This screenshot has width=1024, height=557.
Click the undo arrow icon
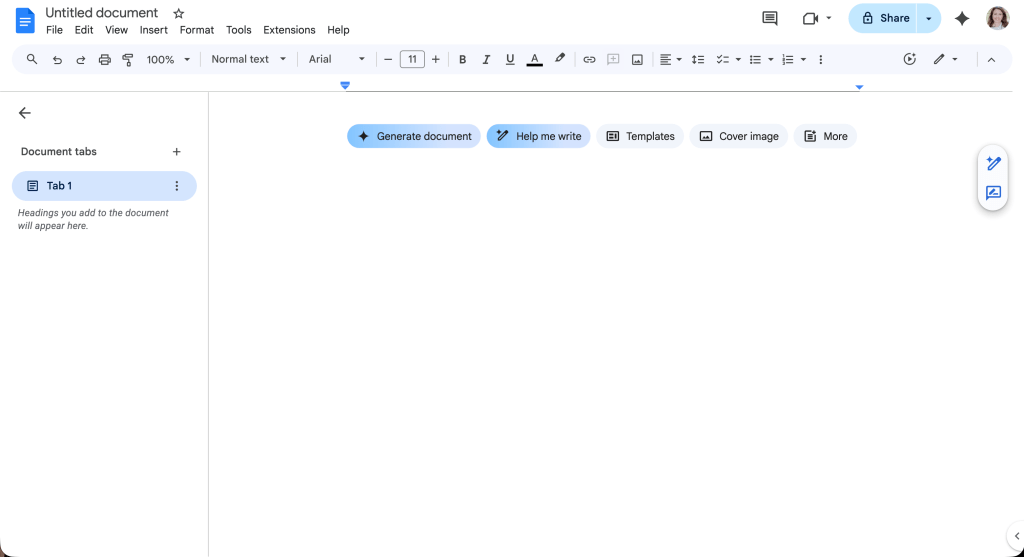coord(57,60)
